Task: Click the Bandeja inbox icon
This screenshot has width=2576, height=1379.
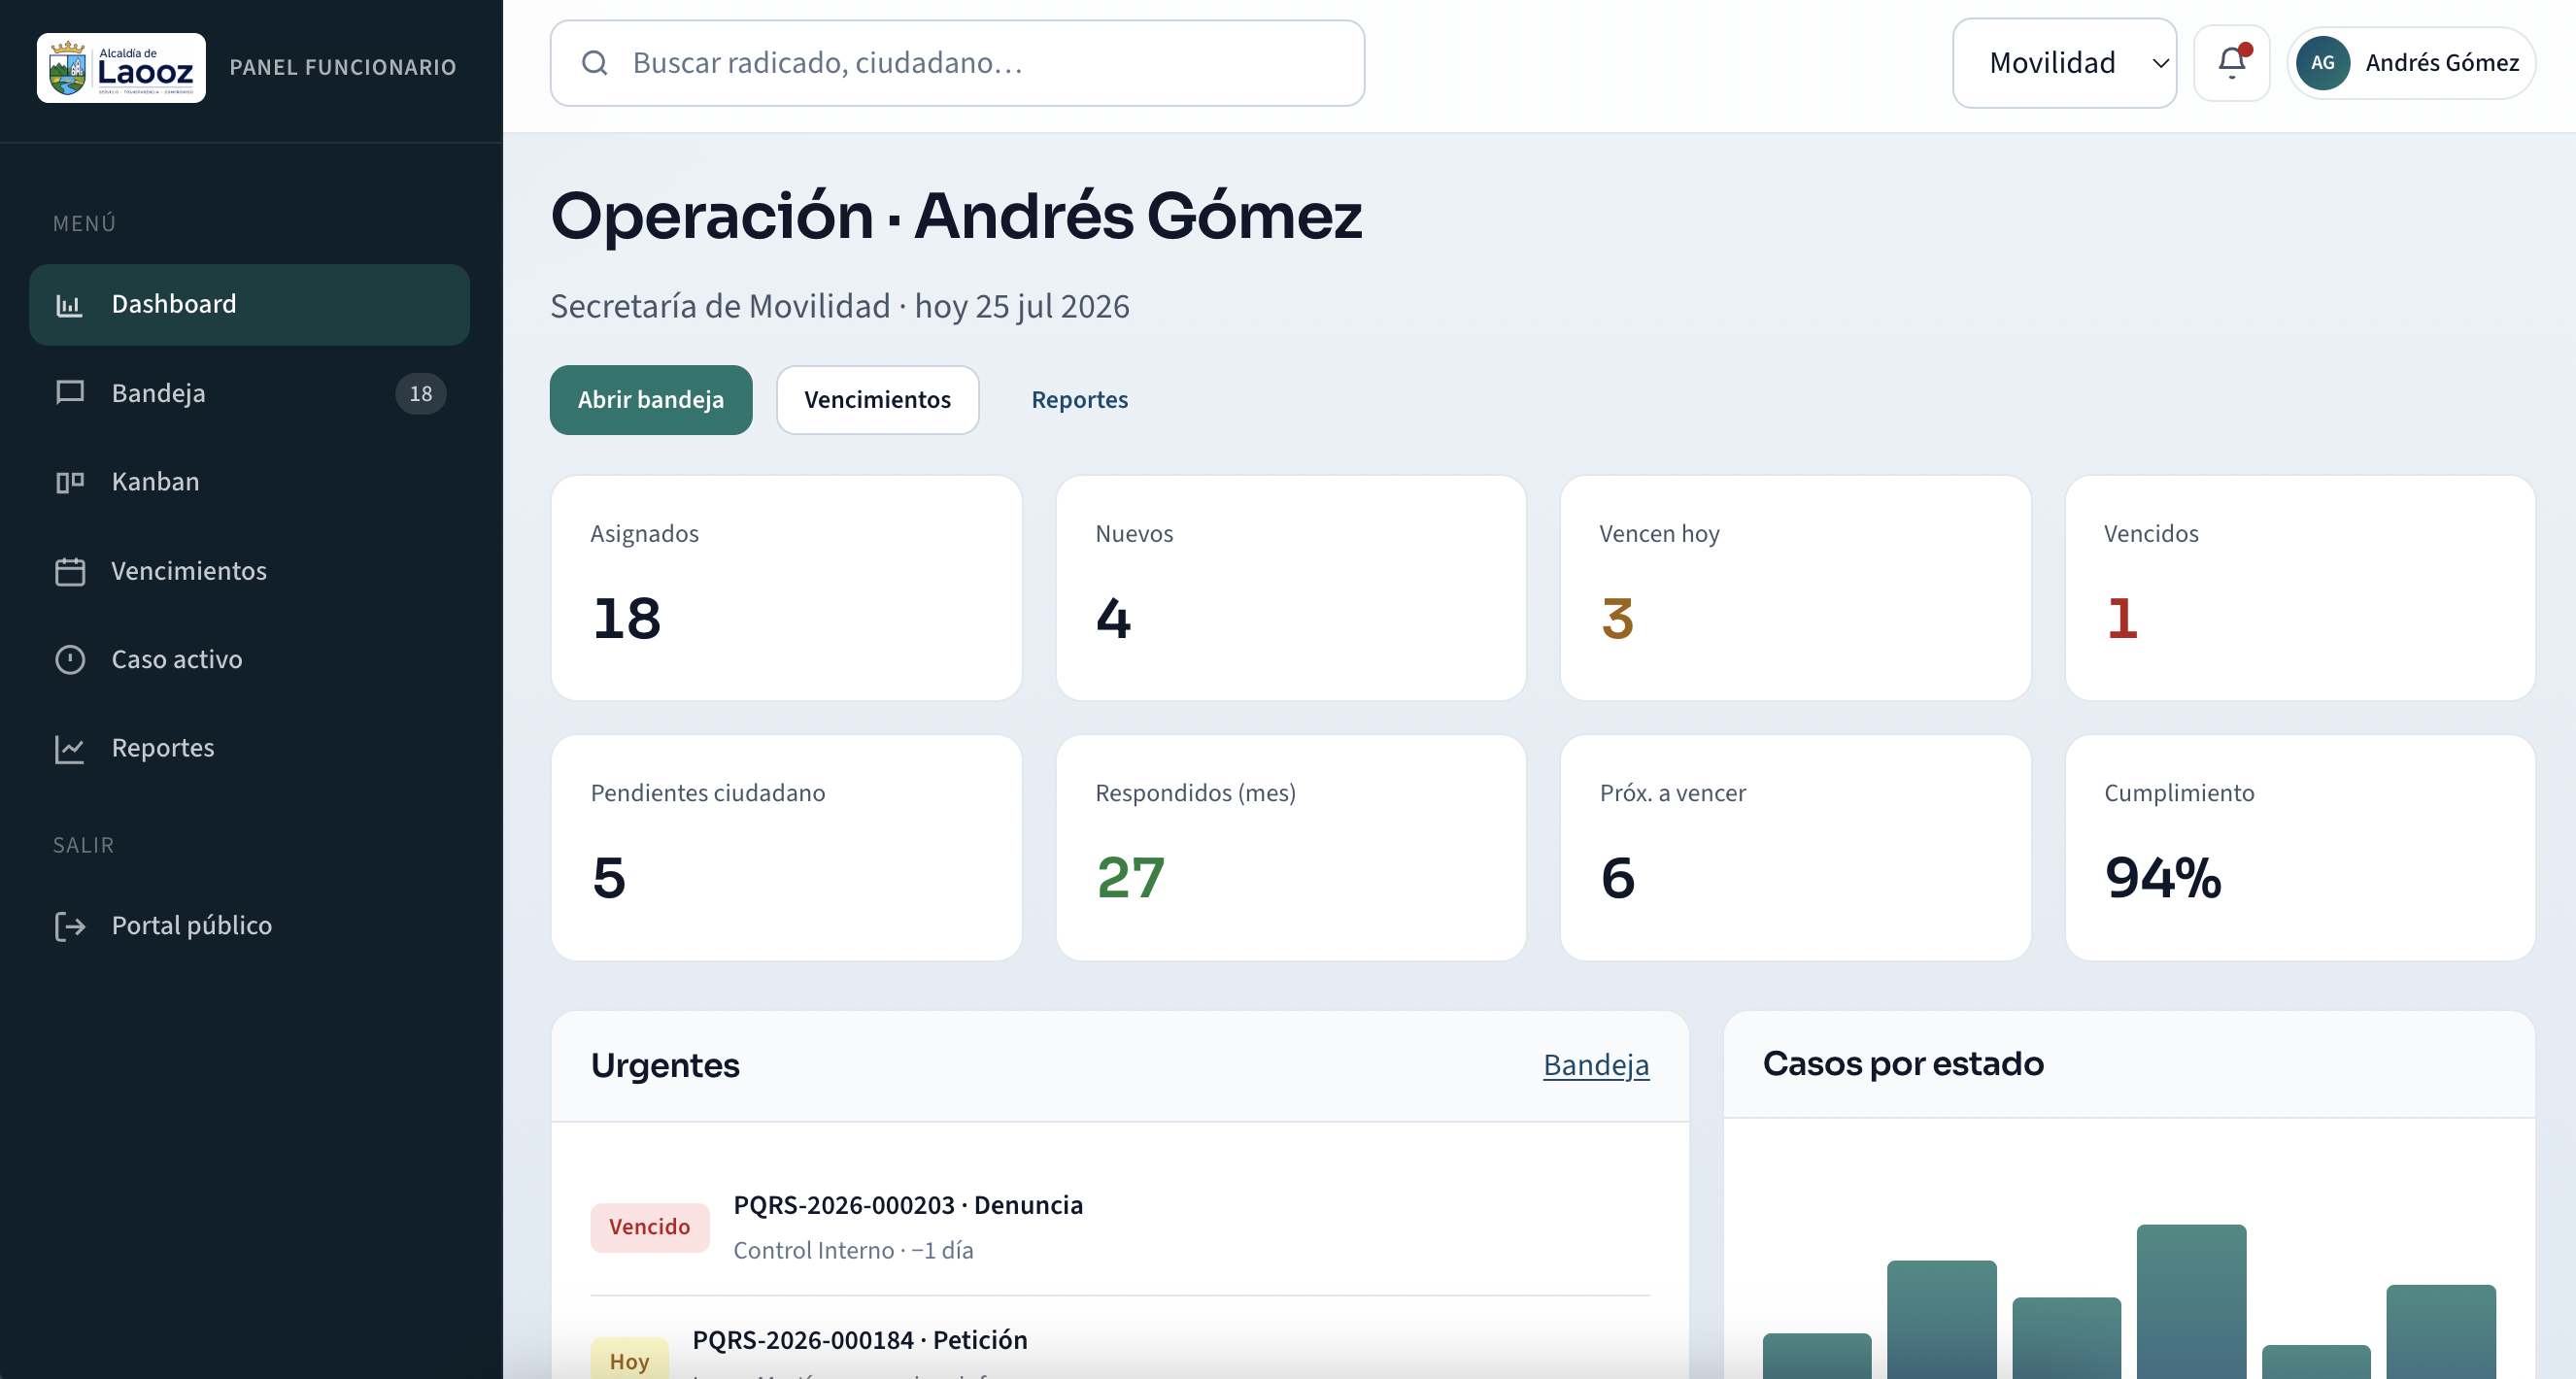Action: pos(69,393)
